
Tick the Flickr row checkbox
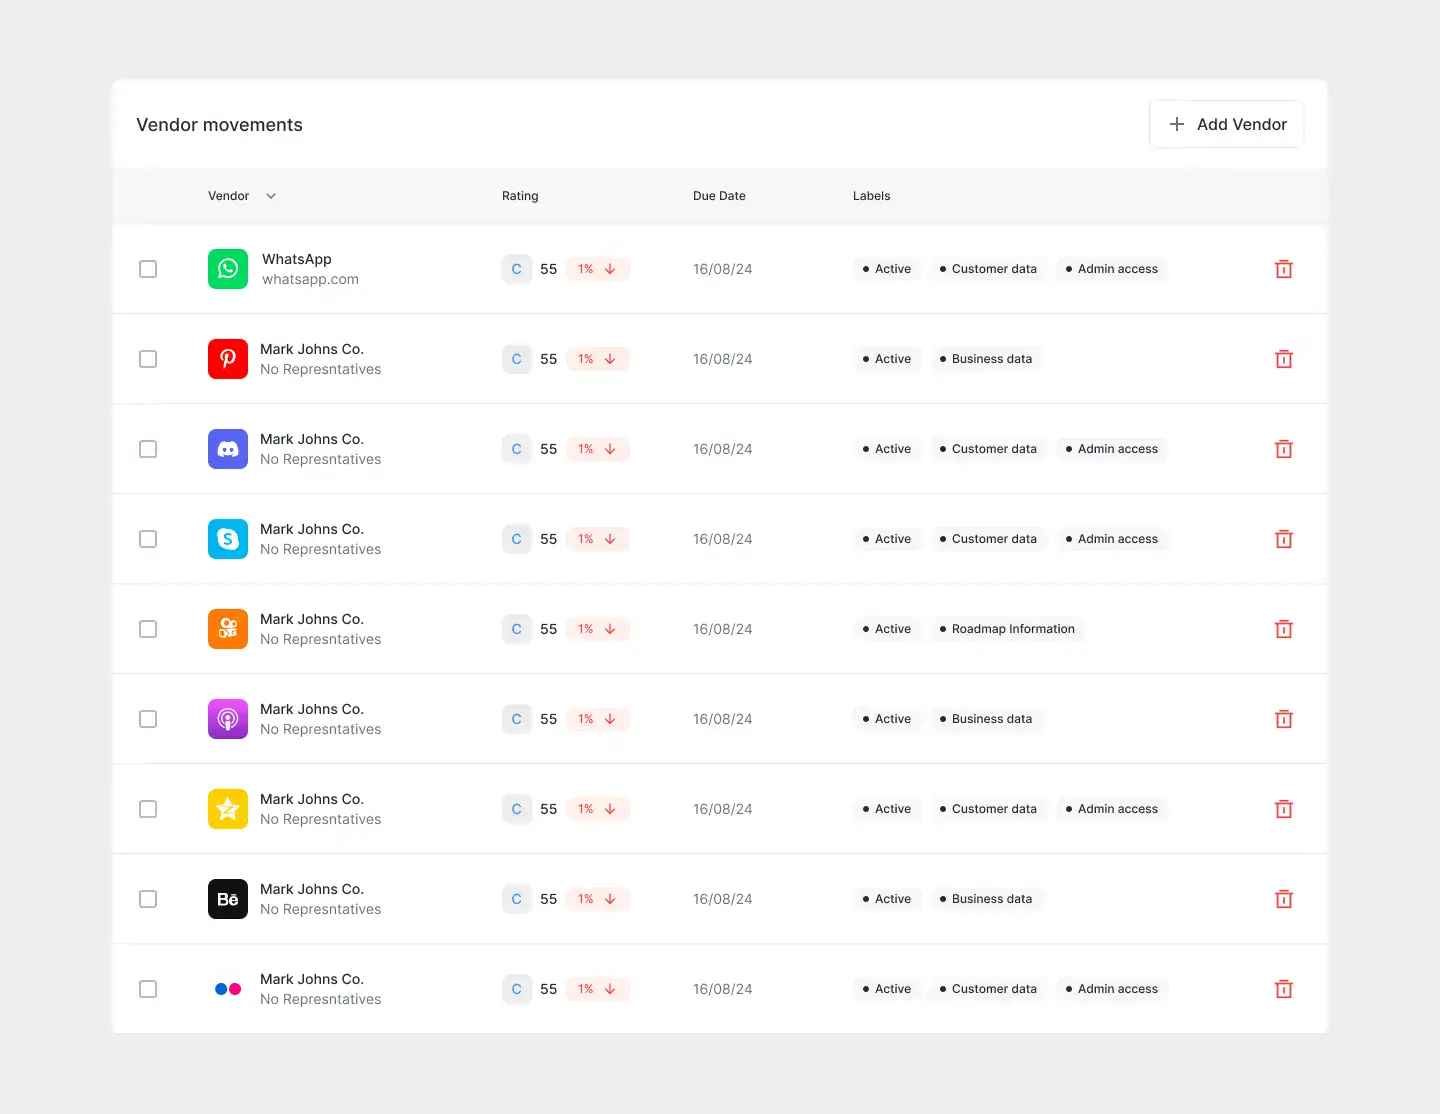(148, 989)
